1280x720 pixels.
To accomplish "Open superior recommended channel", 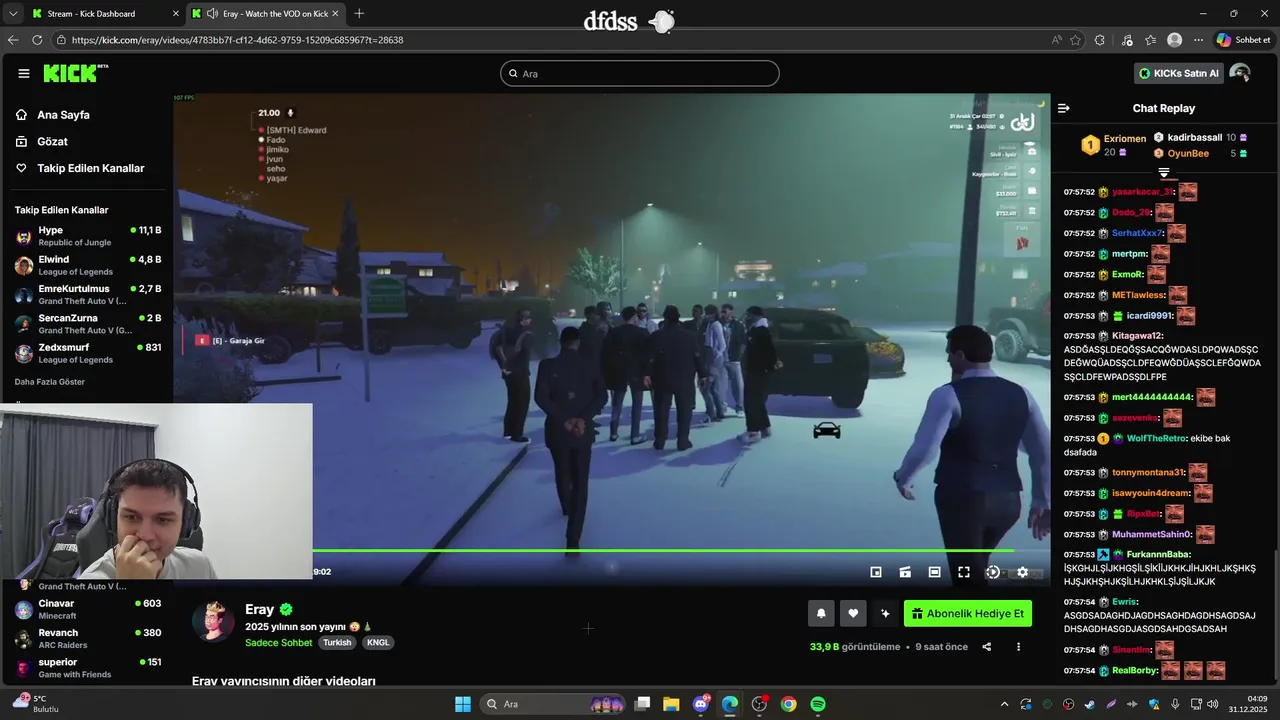I will click(88, 667).
